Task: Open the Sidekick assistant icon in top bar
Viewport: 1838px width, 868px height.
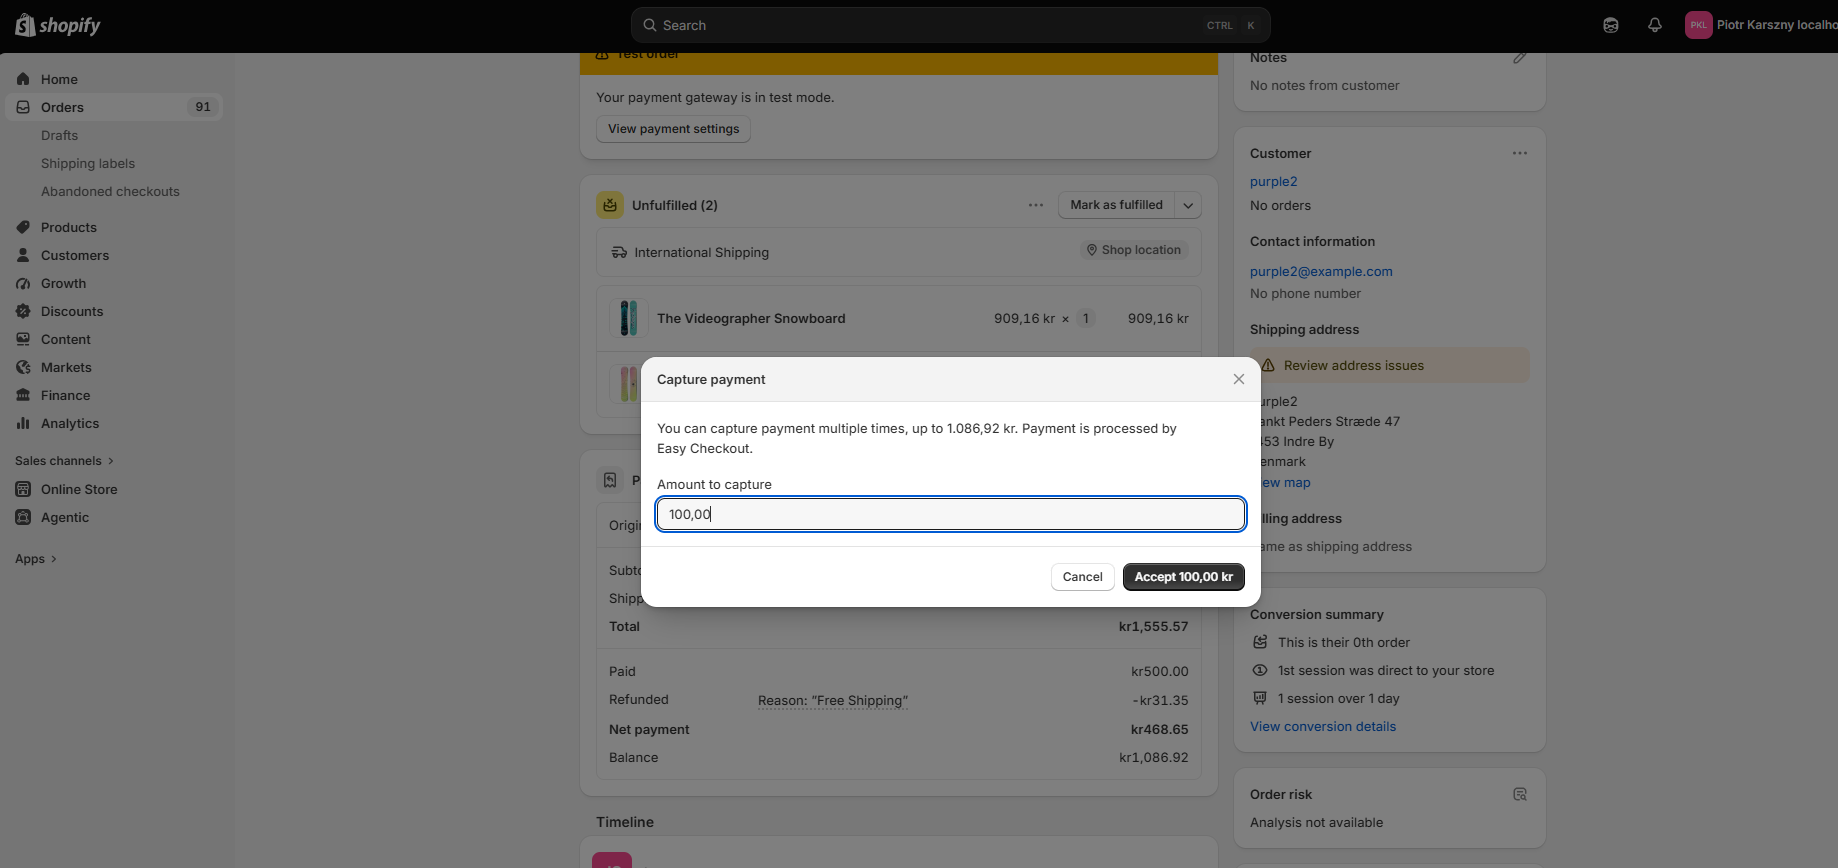Action: [1611, 25]
